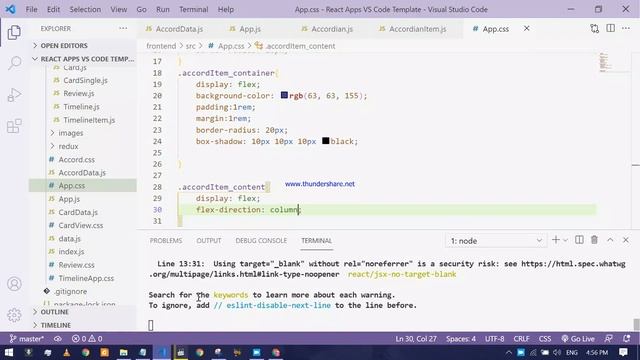640x360 pixels.
Task: Open the Problems panel tab
Action: click(166, 241)
